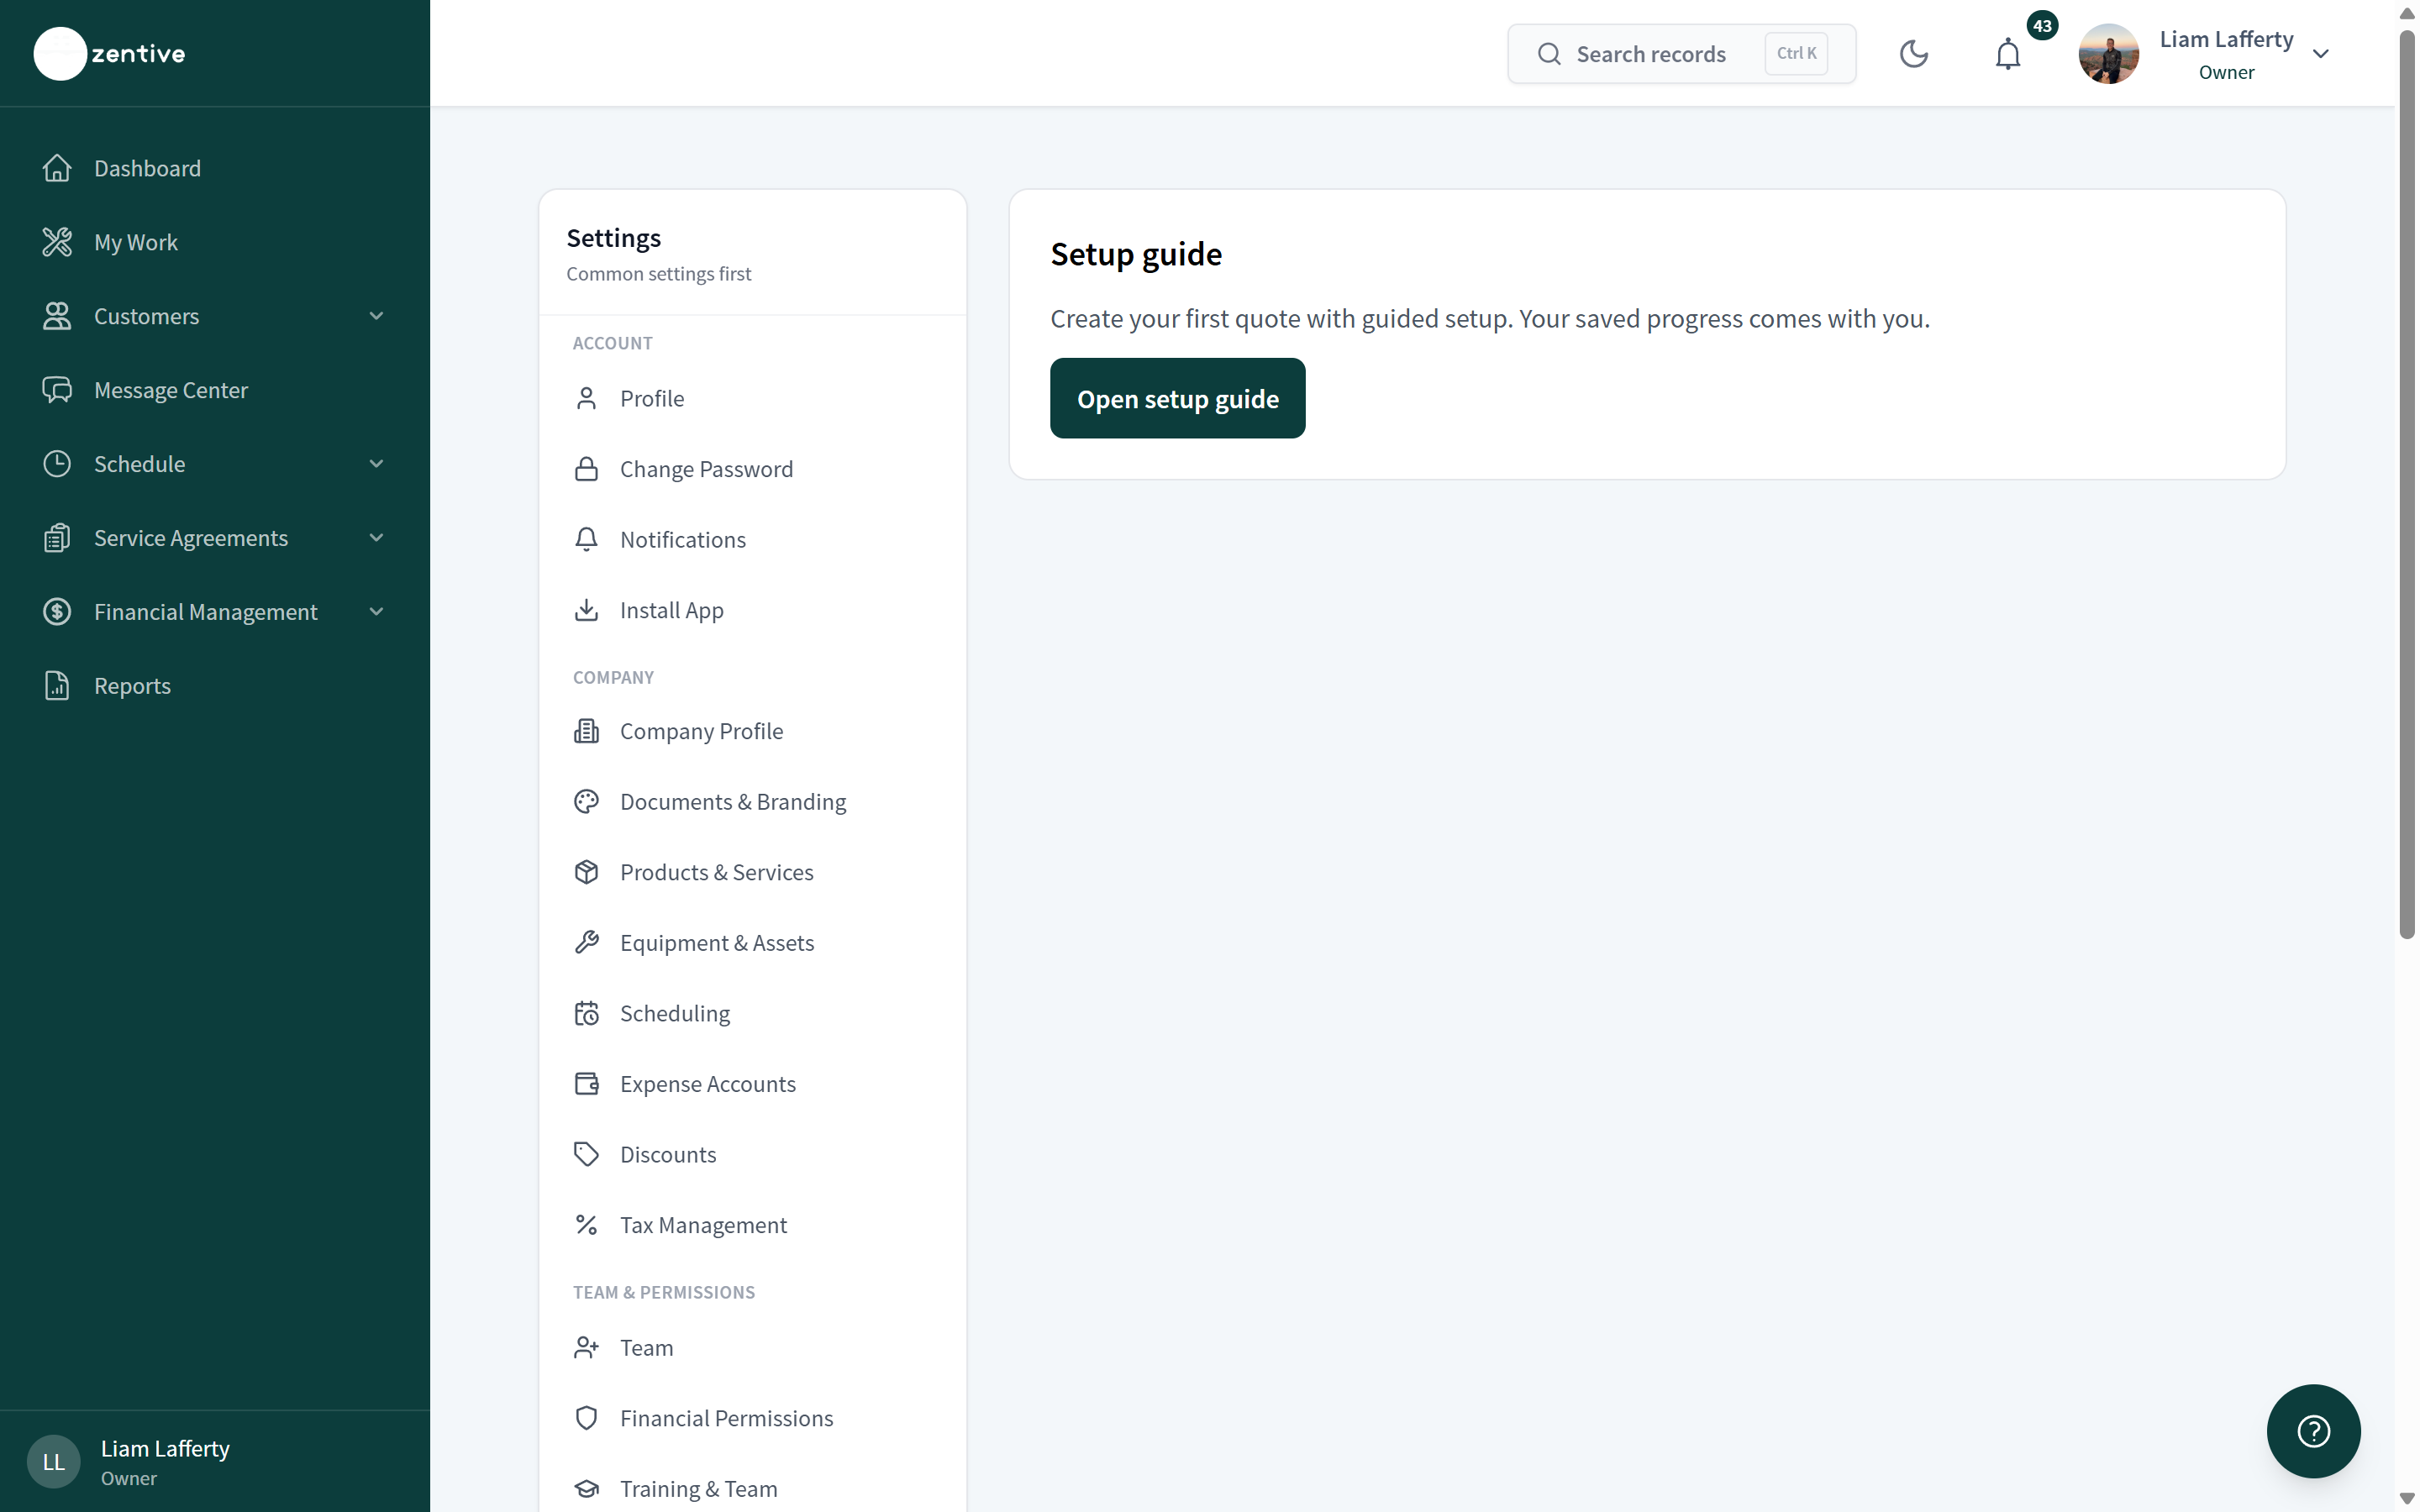The image size is (2420, 1512).
Task: Open Company Profile settings
Action: click(x=753, y=731)
